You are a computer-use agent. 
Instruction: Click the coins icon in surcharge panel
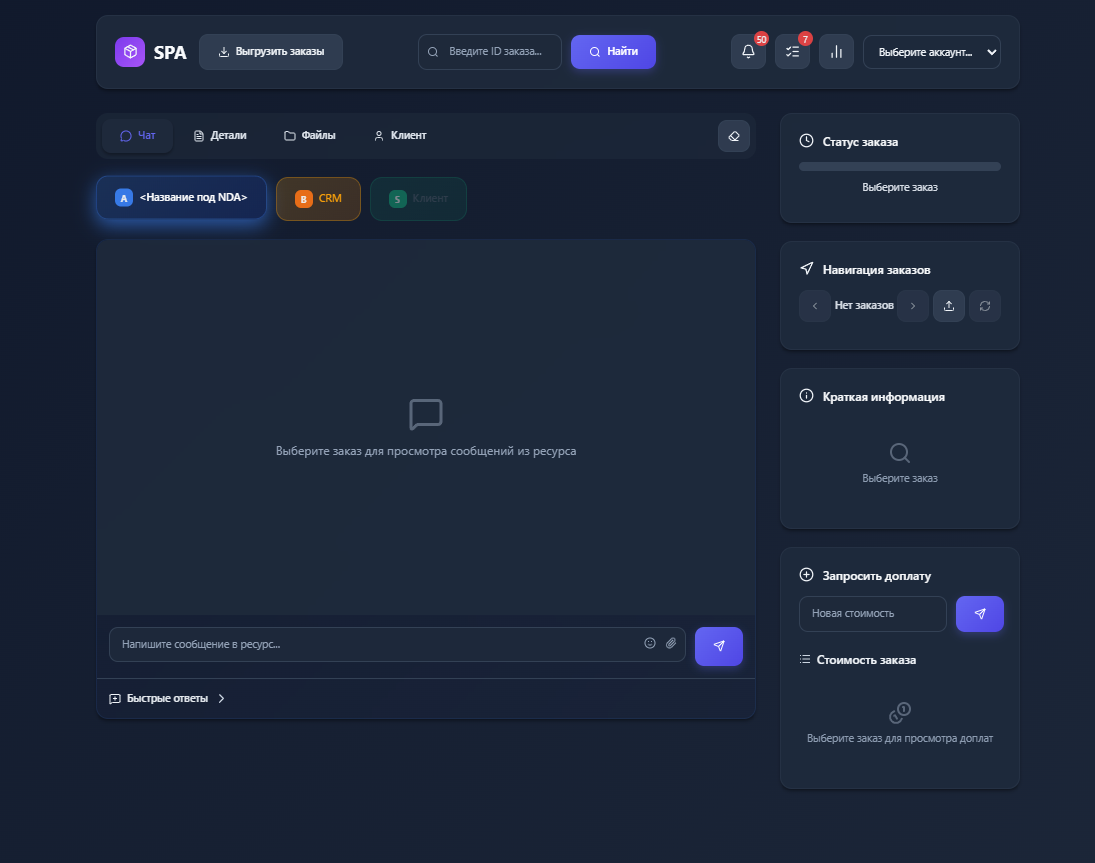click(x=899, y=713)
